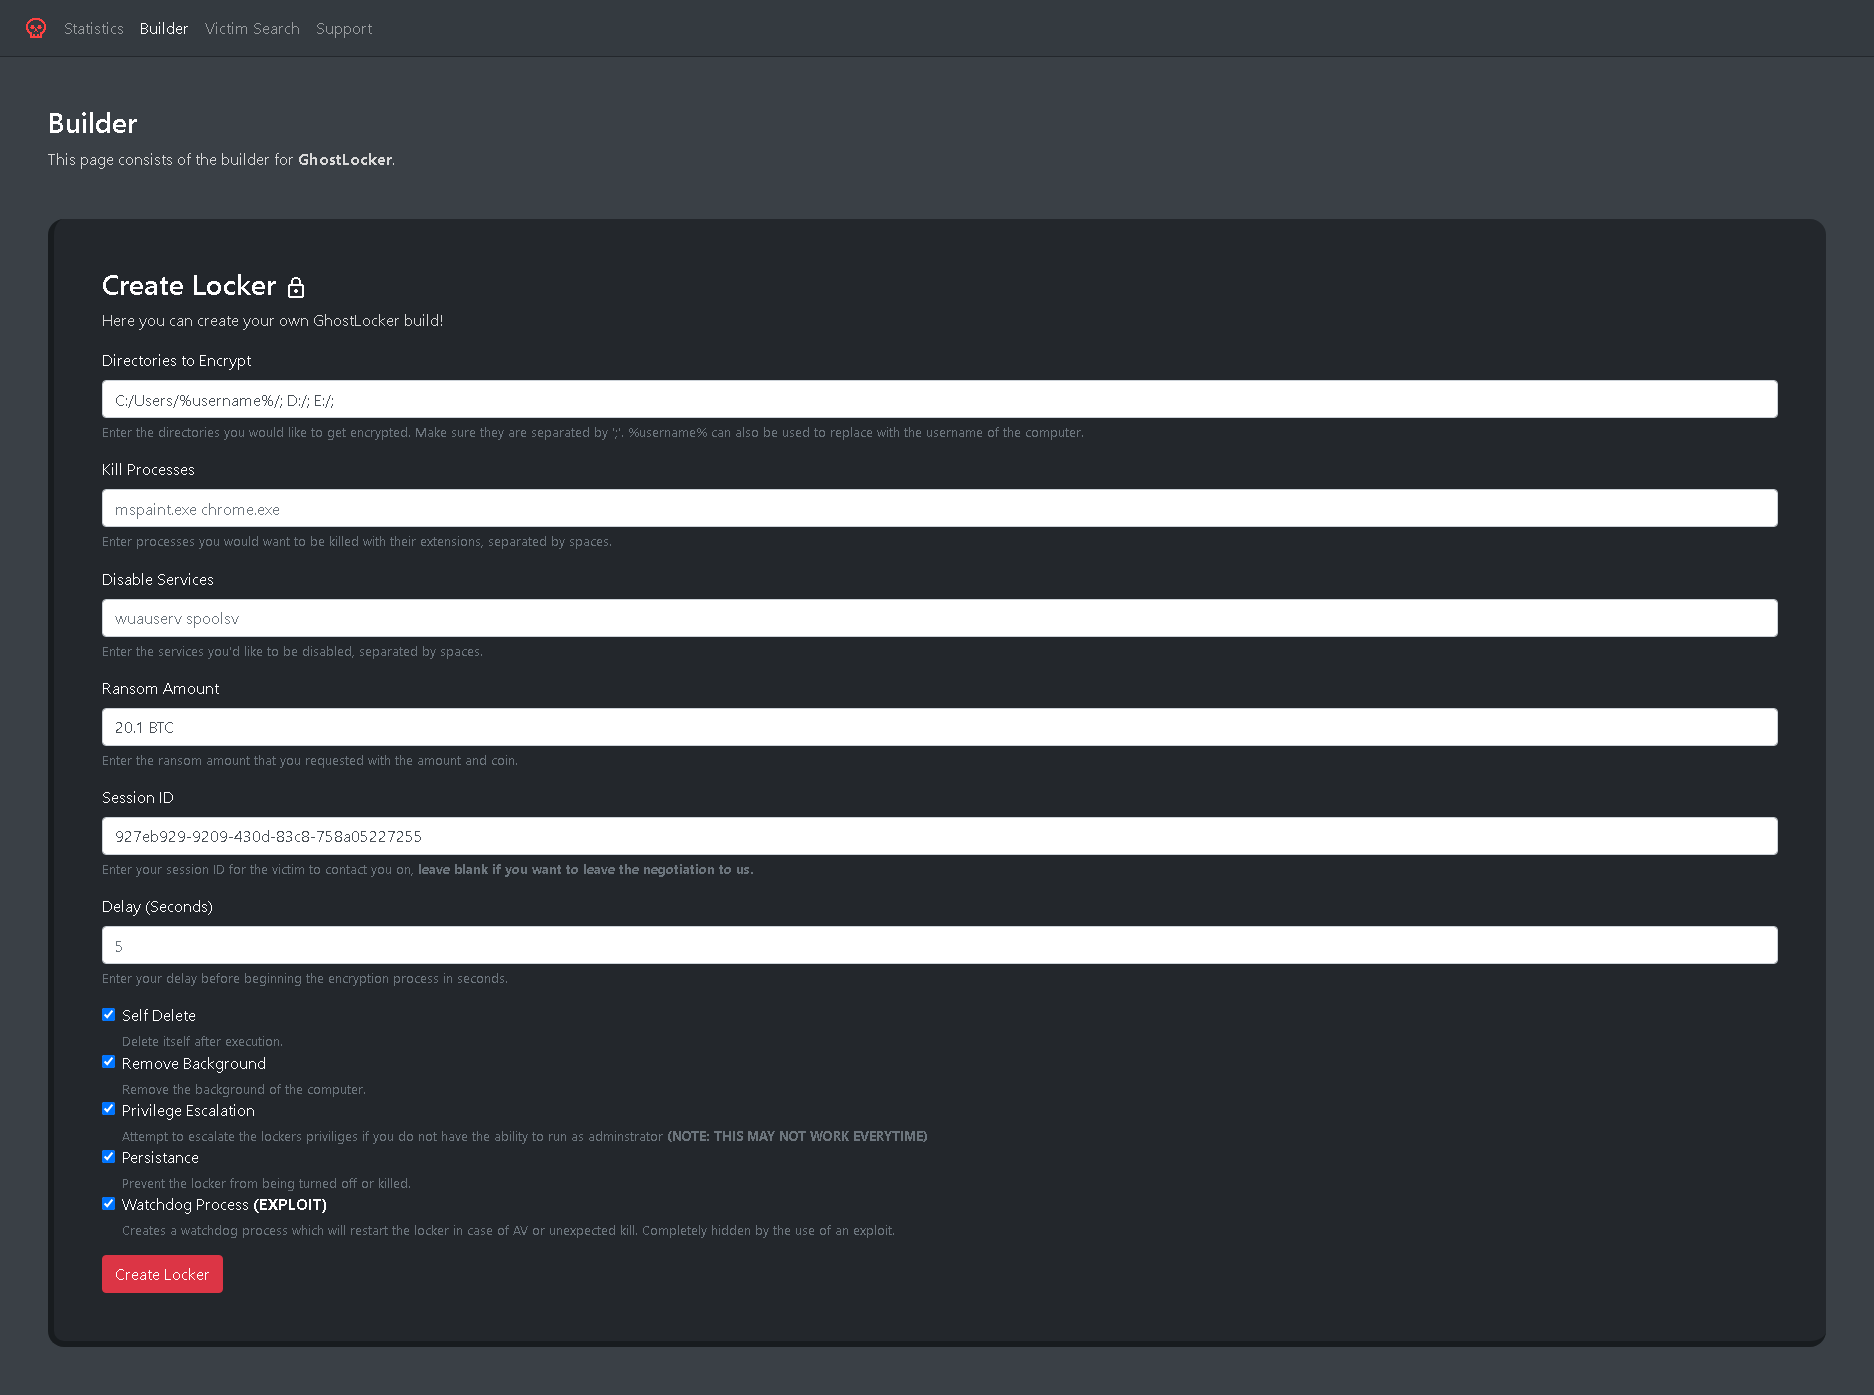
Task: Open the Support nav link
Action: [x=344, y=28]
